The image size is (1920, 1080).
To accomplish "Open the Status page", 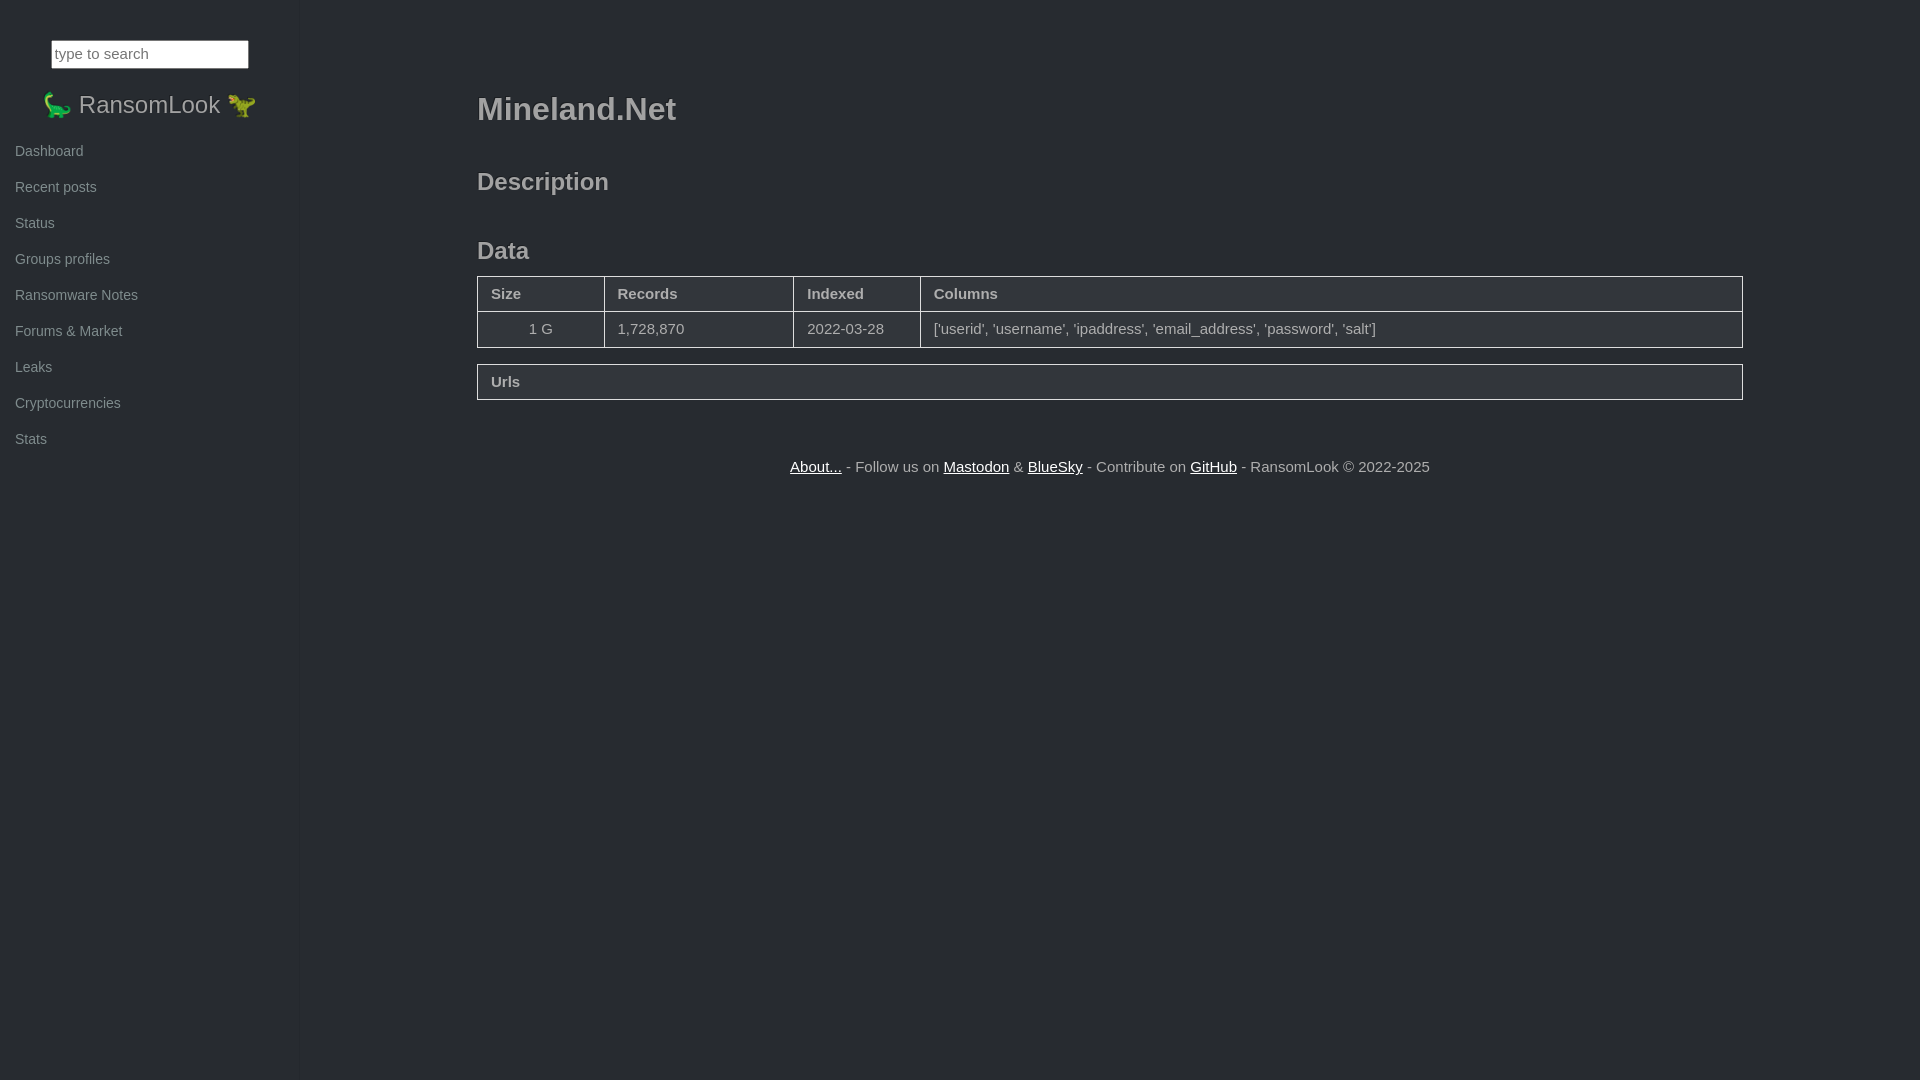I will tap(35, 223).
